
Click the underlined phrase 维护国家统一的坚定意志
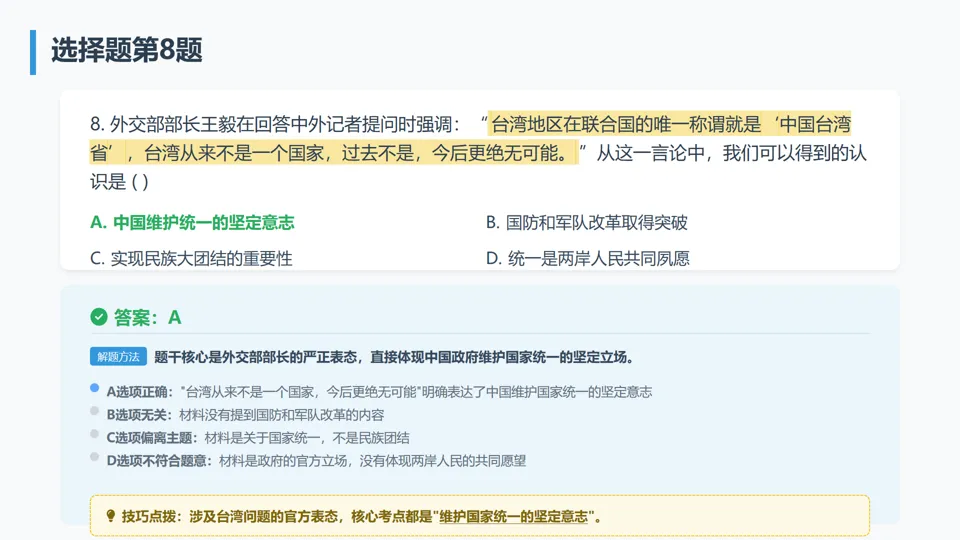point(514,517)
